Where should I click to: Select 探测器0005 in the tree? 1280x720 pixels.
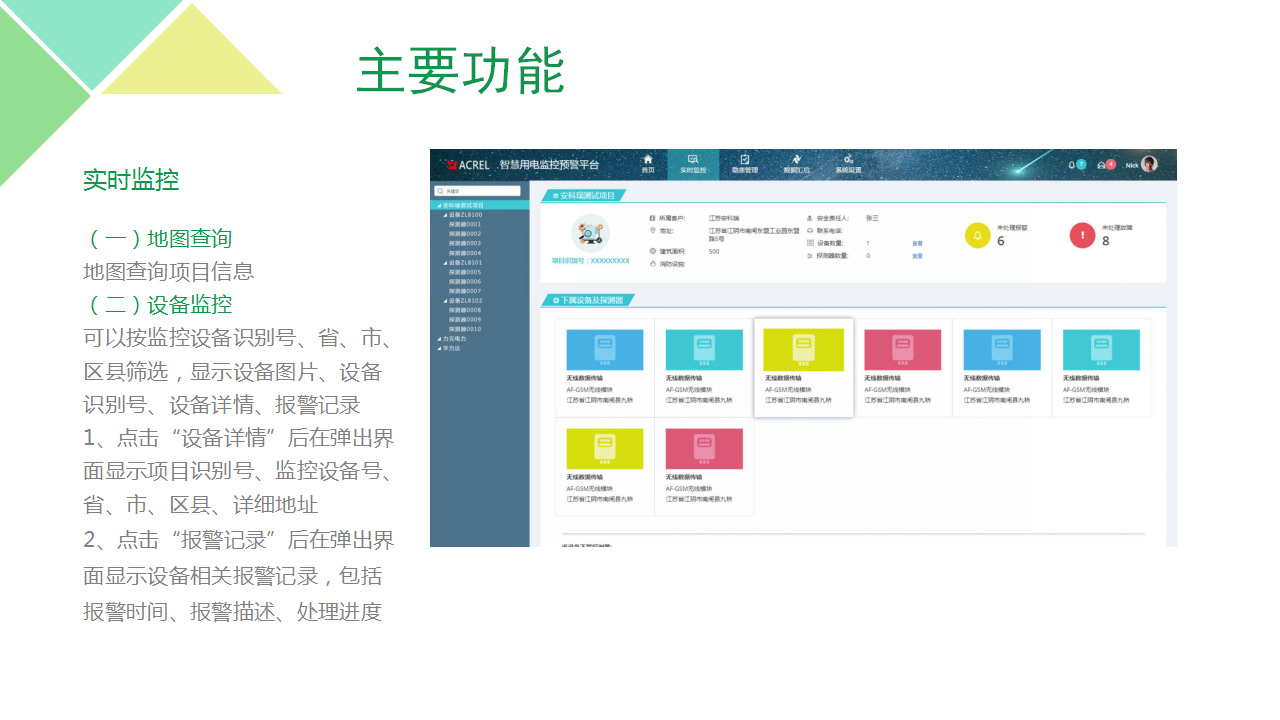pos(465,272)
